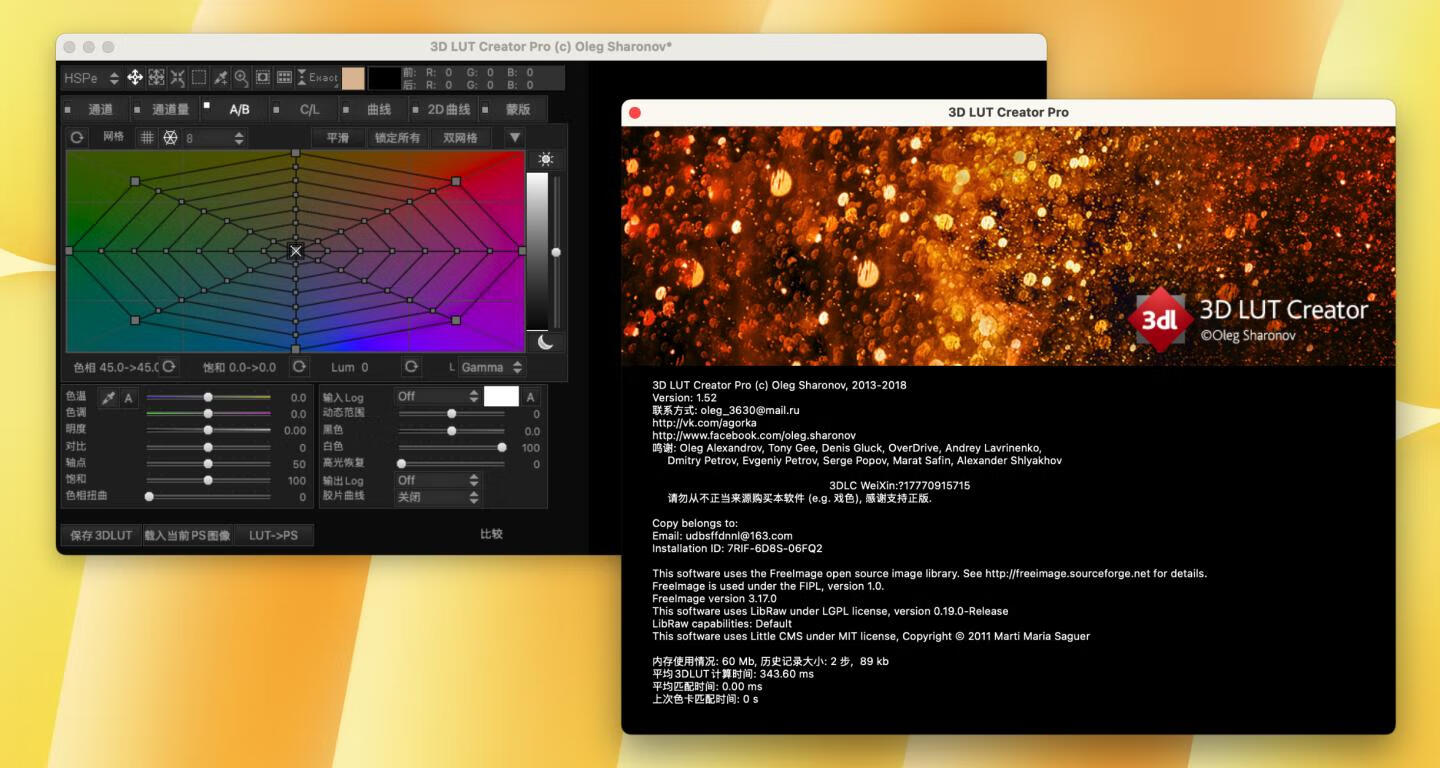Enable the 2D曲线 tab indicator checkbox
Viewport: 1440px width, 768px height.
click(415, 109)
